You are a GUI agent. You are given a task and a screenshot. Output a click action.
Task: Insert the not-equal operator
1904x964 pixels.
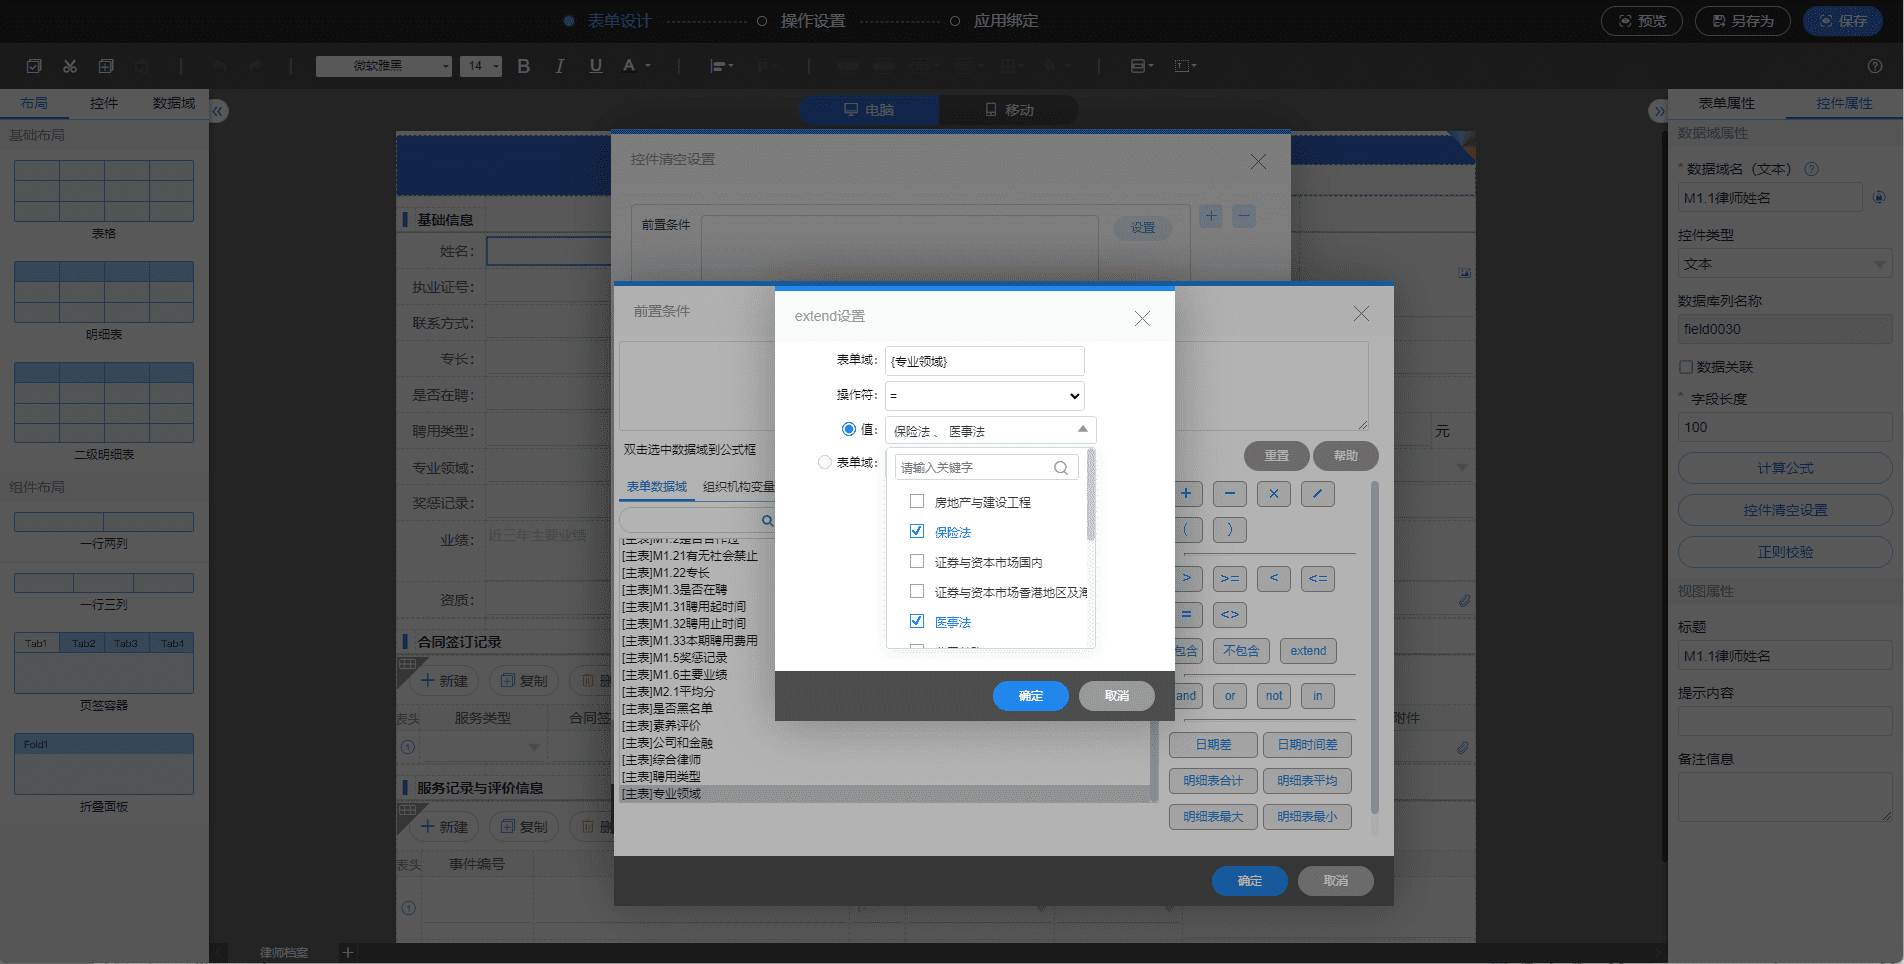click(1230, 614)
